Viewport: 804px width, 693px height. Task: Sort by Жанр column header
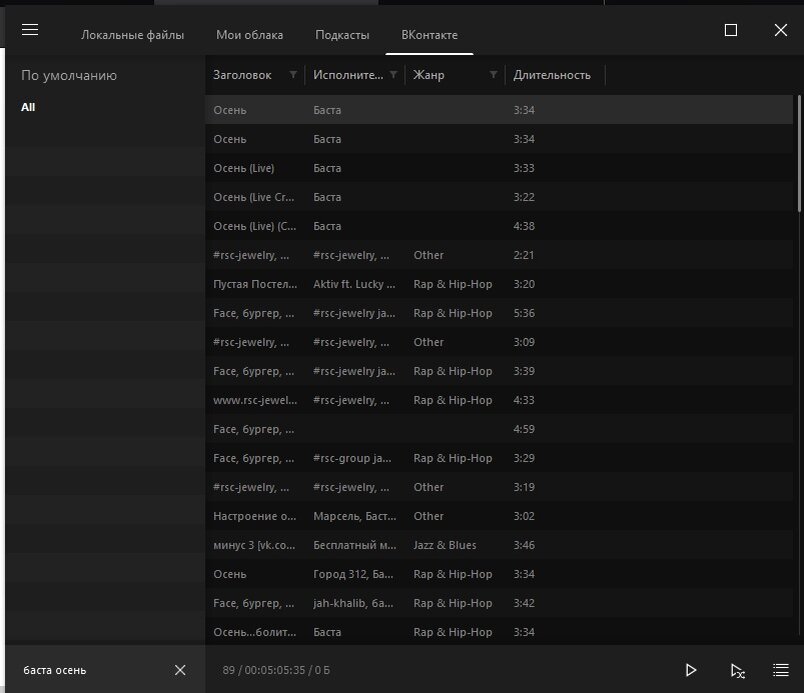pyautogui.click(x=429, y=75)
